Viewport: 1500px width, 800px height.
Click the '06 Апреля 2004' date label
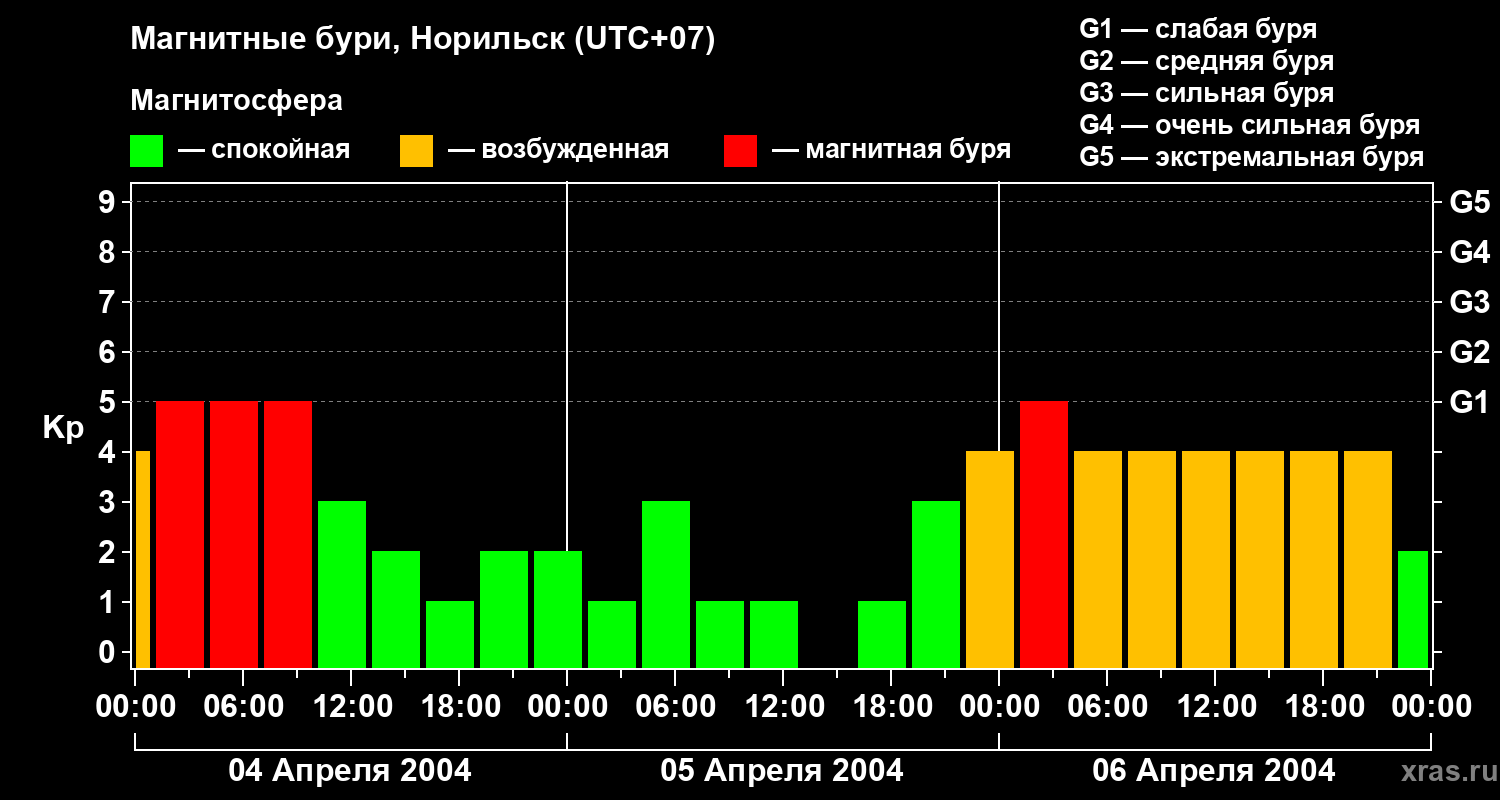point(1214,771)
